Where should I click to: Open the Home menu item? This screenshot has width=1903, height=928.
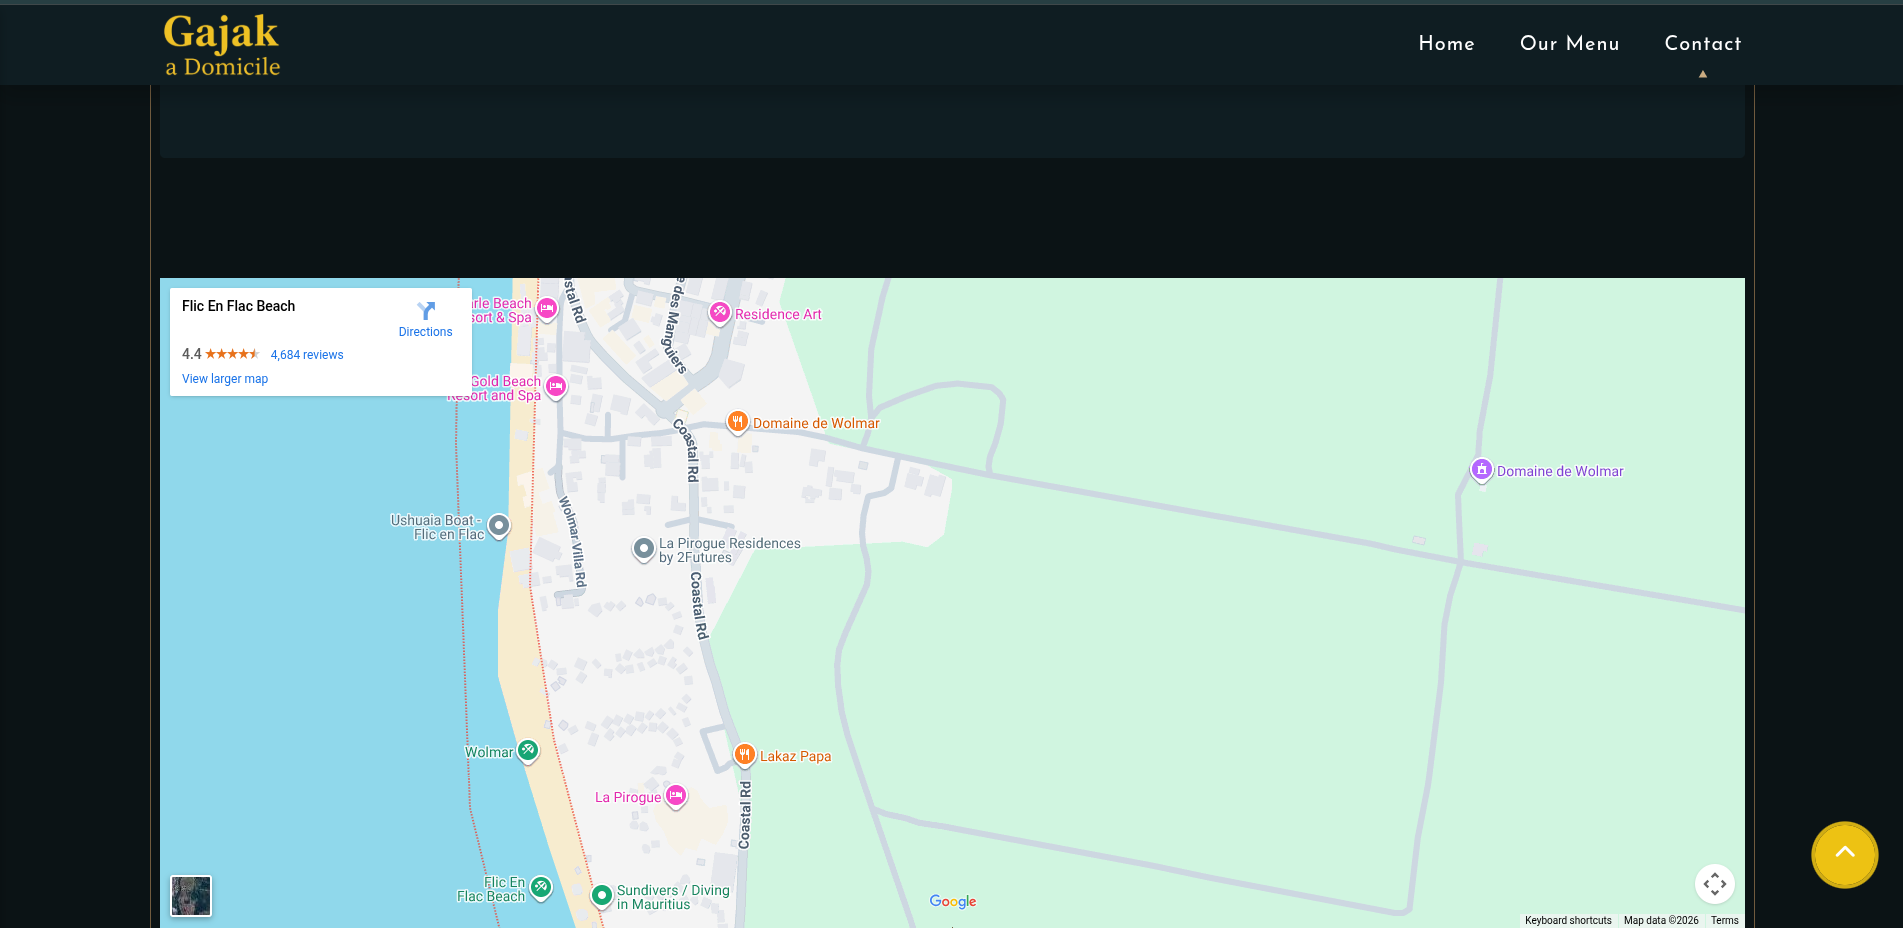pos(1446,43)
